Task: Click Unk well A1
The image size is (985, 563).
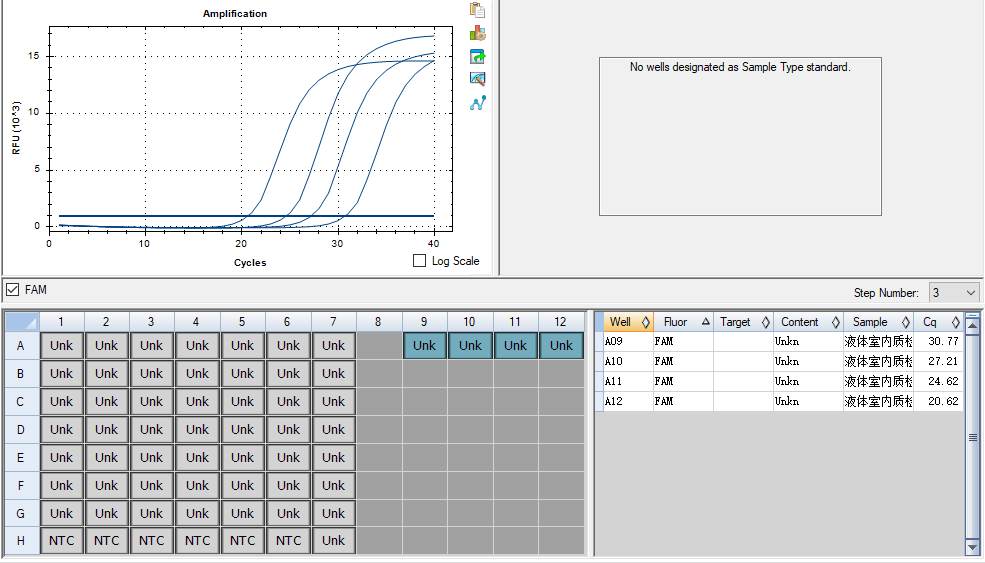Action: click(x=62, y=346)
